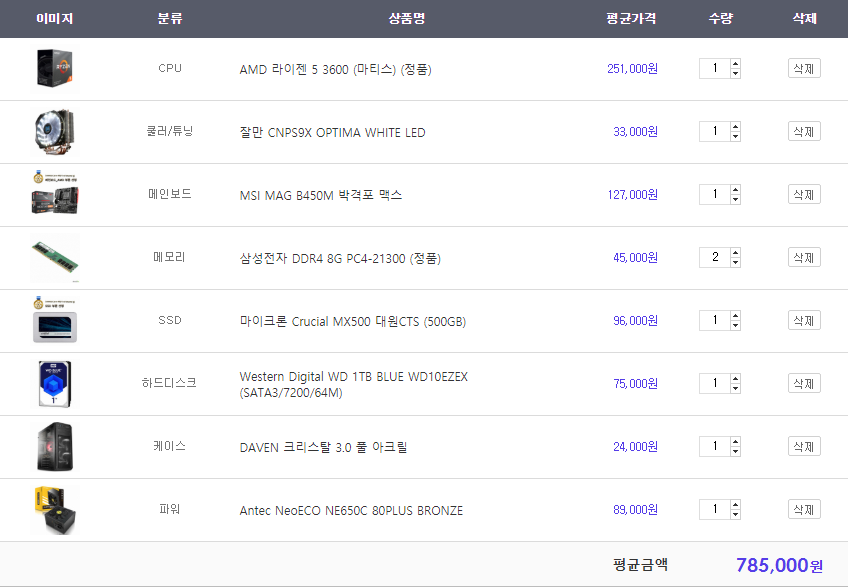Screen dimensions: 849x588
Task: Remove the 메인보드 MSI MAG B450M item
Action: click(804, 194)
